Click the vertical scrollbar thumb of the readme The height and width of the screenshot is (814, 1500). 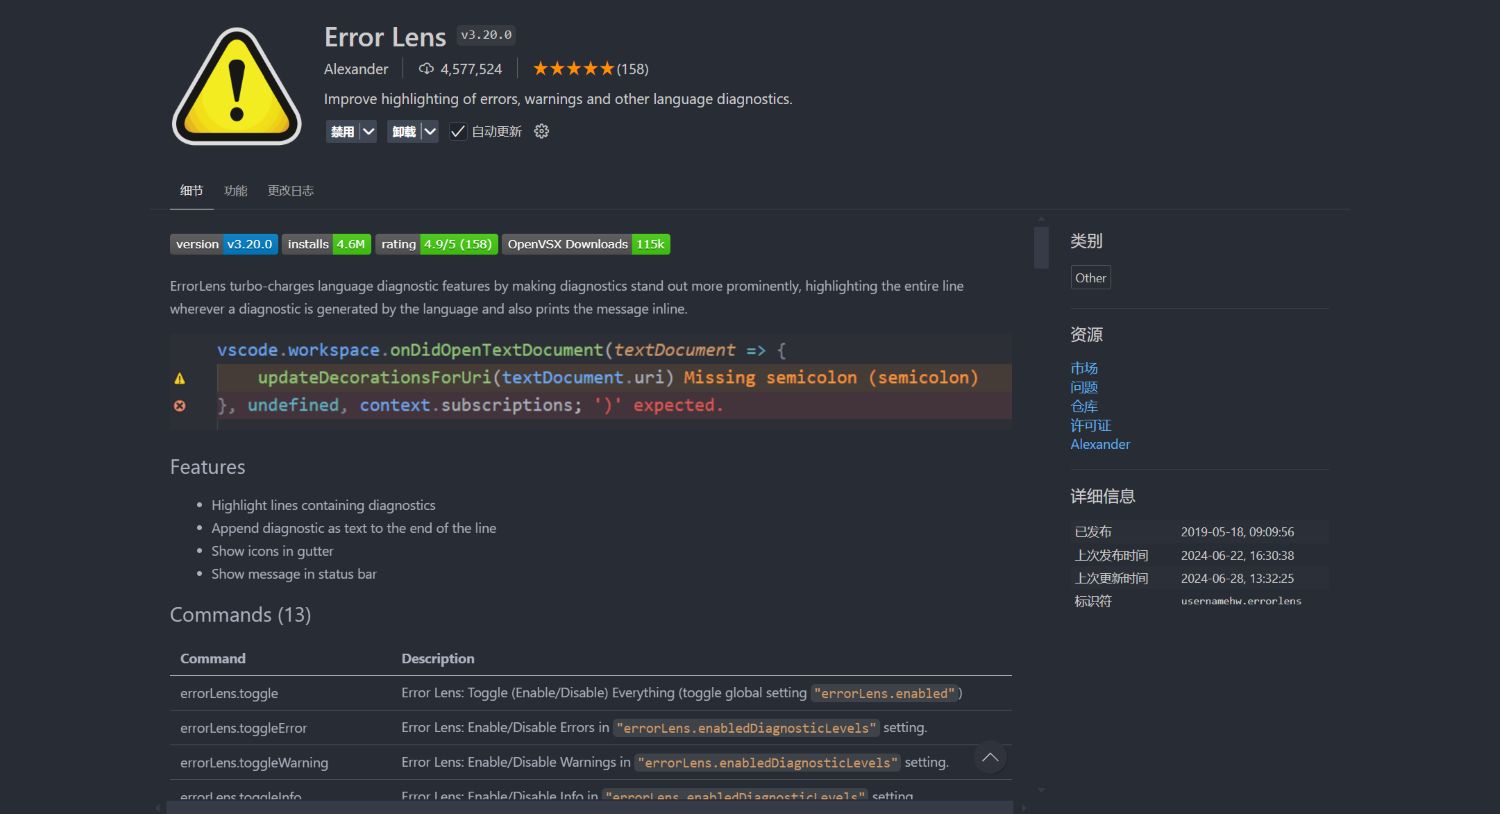(1041, 247)
